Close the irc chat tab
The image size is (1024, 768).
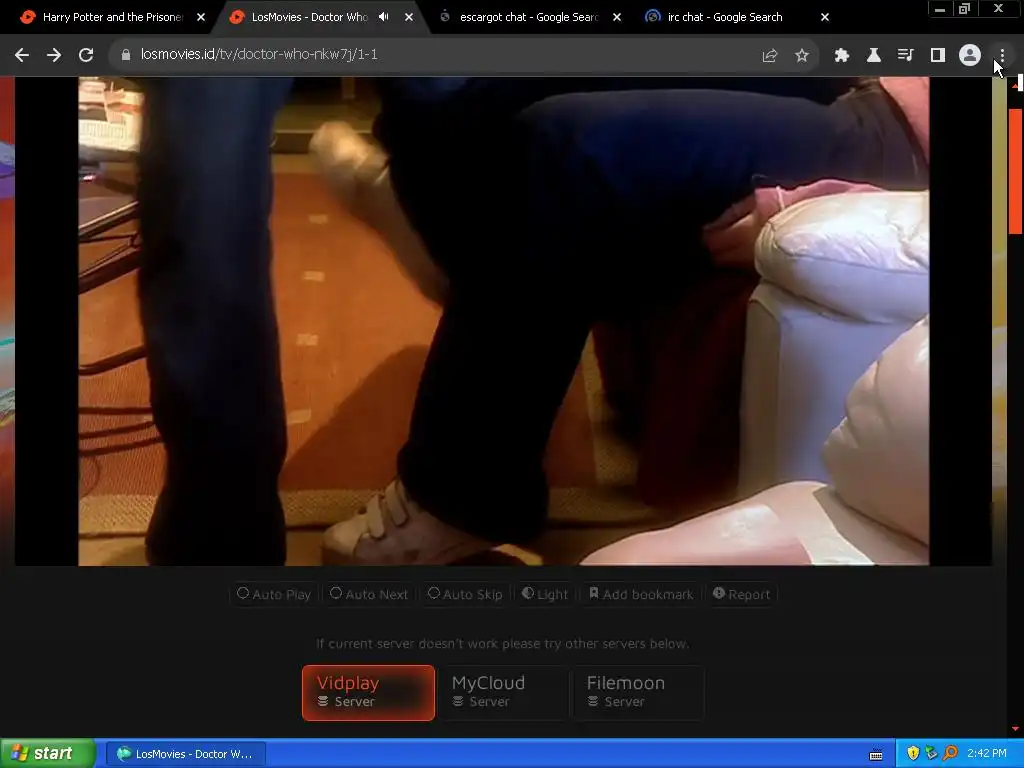point(825,17)
